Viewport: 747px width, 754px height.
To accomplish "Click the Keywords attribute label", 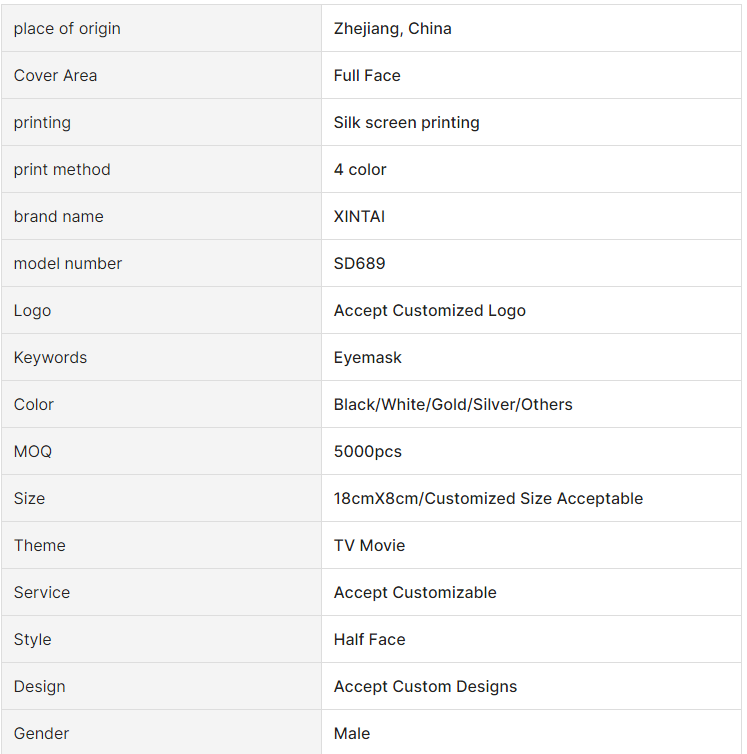I will click(50, 358).
